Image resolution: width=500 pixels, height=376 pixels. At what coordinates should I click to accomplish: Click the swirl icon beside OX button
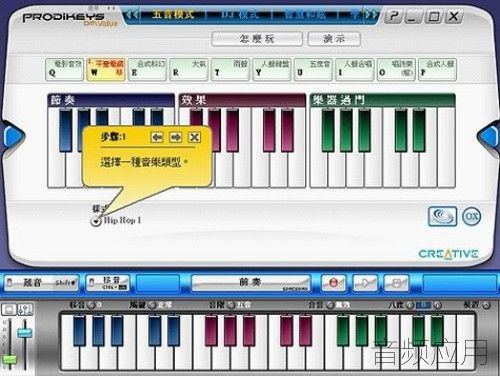(442, 216)
